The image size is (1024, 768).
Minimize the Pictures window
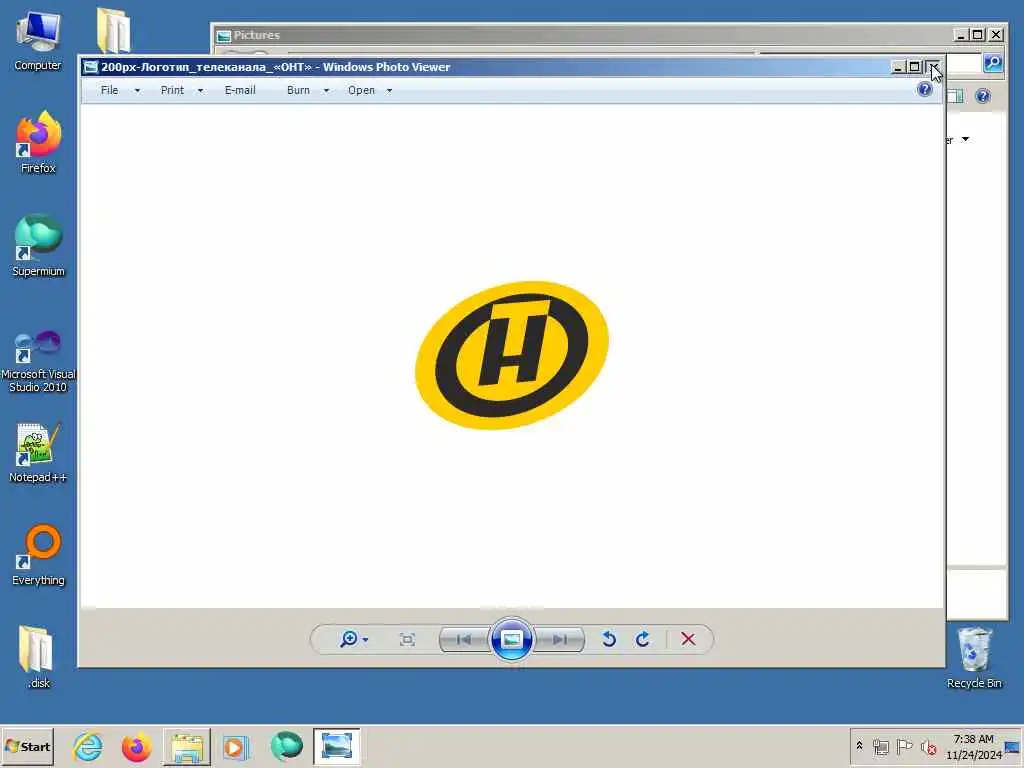click(960, 35)
